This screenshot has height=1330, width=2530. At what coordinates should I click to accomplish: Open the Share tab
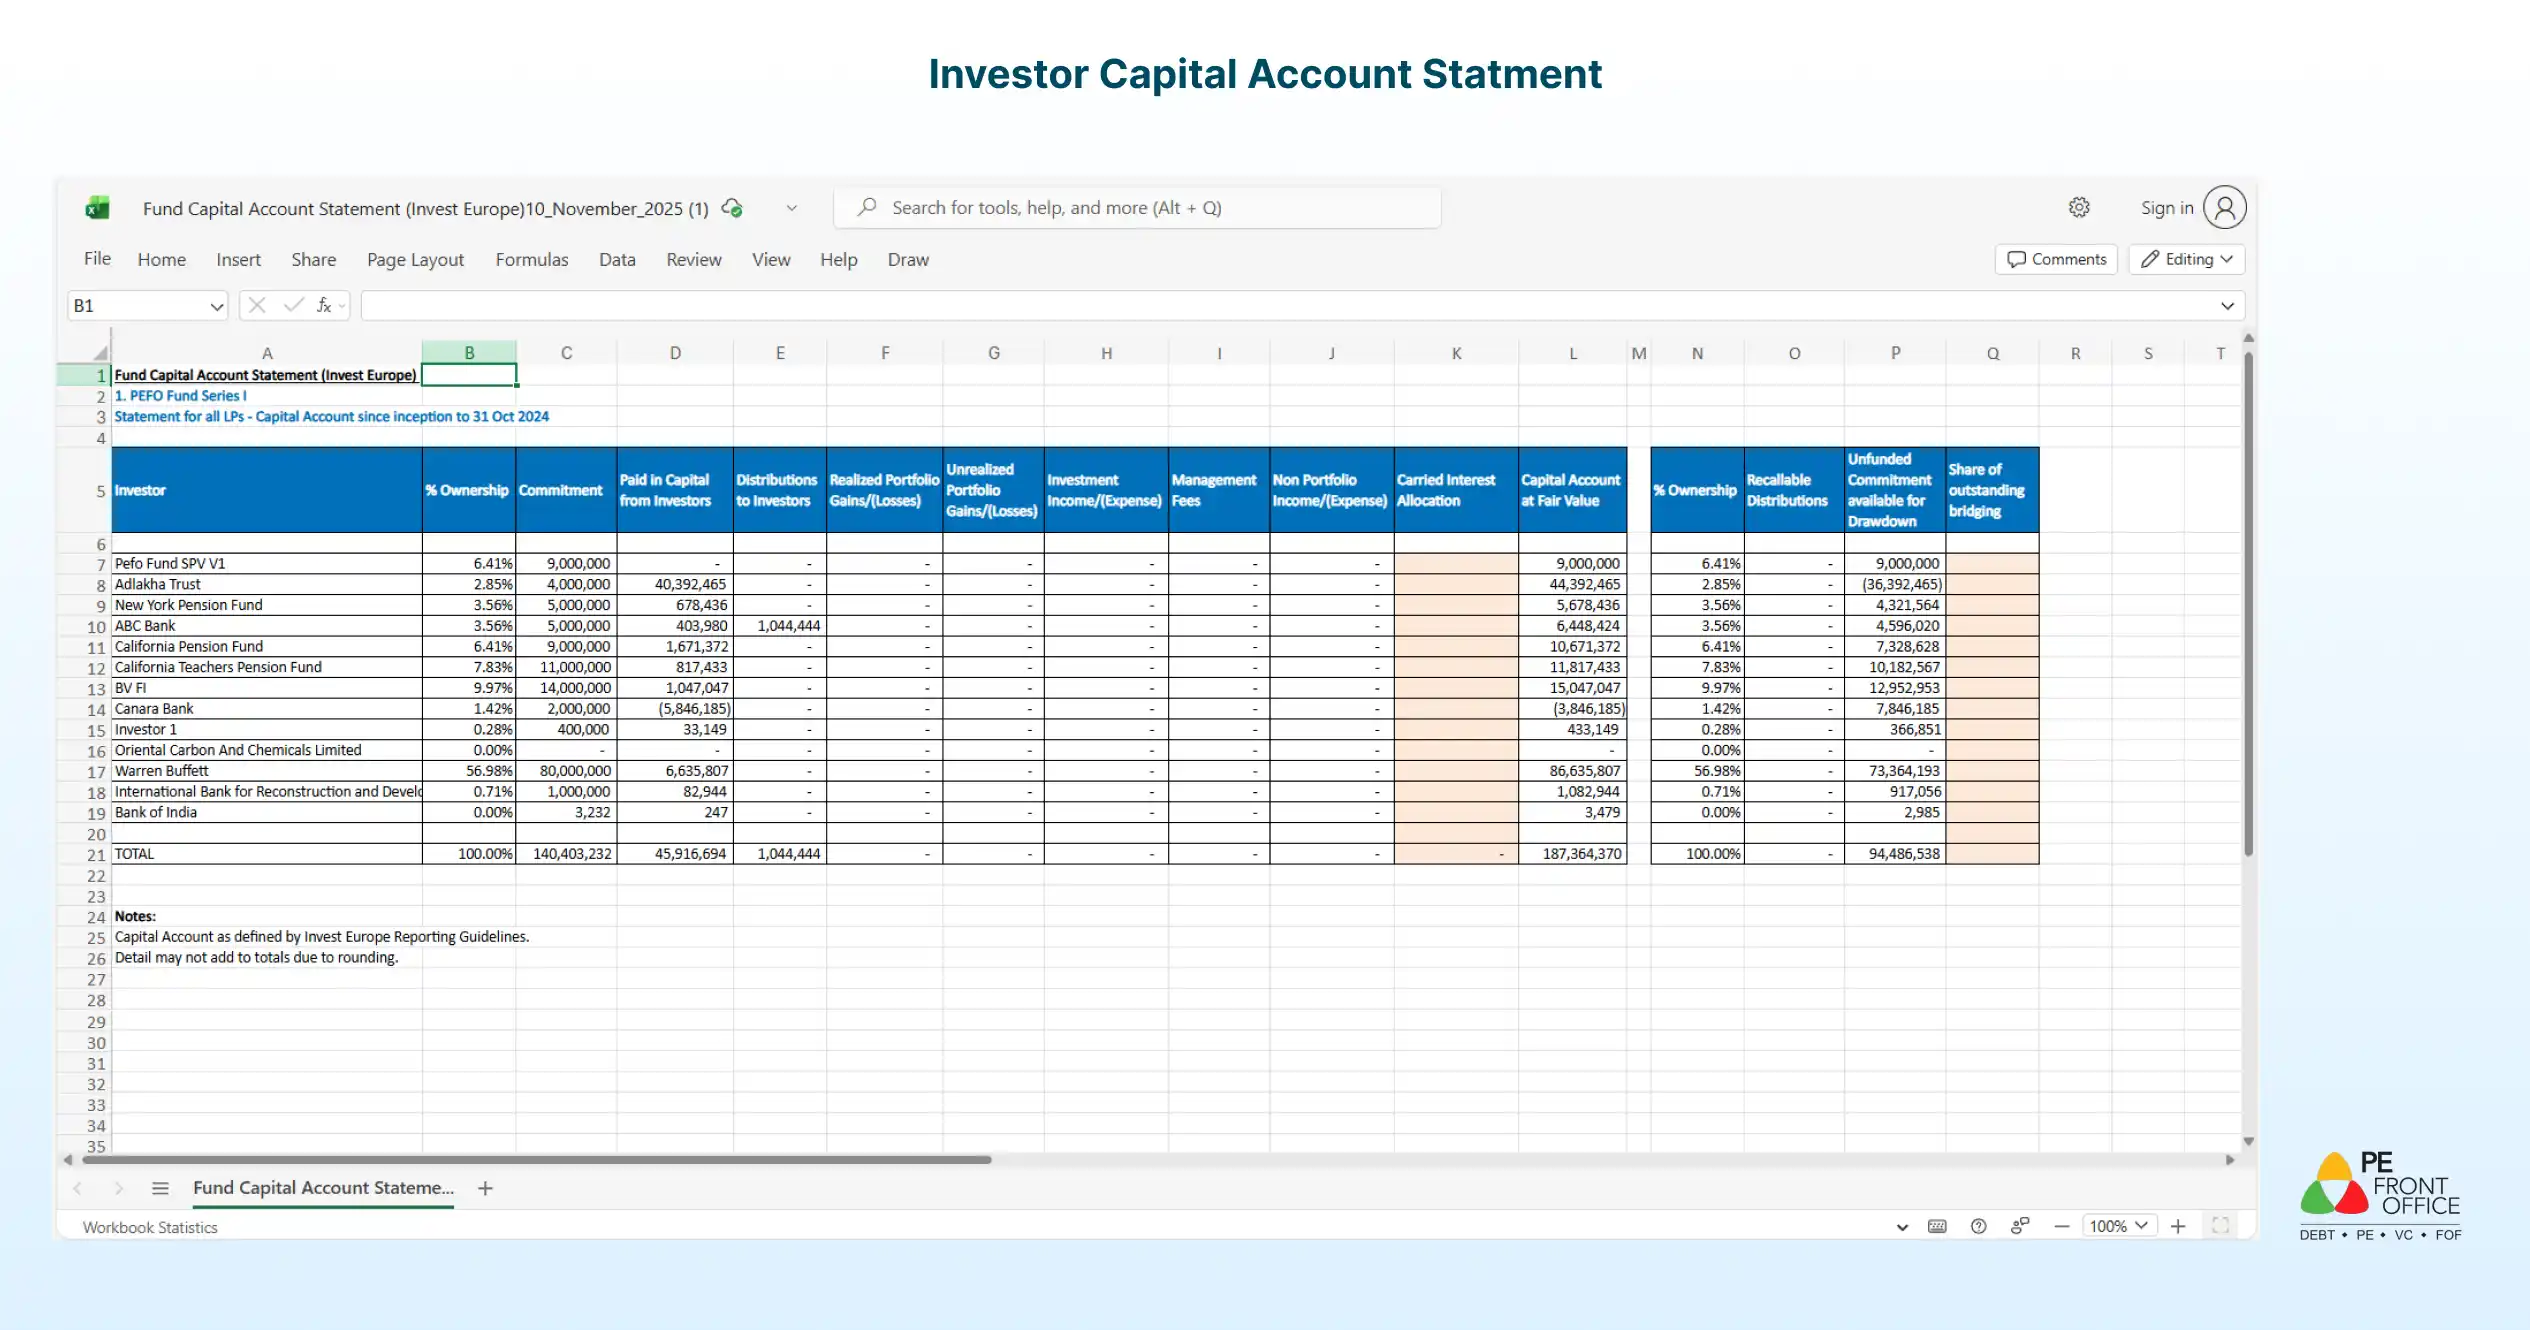pos(313,260)
